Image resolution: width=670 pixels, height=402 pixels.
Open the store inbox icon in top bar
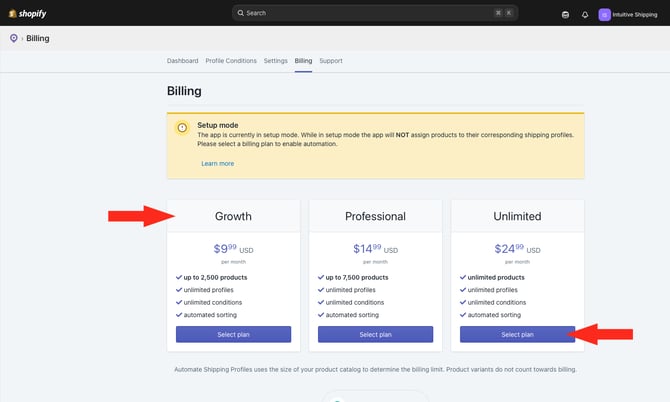coord(565,15)
